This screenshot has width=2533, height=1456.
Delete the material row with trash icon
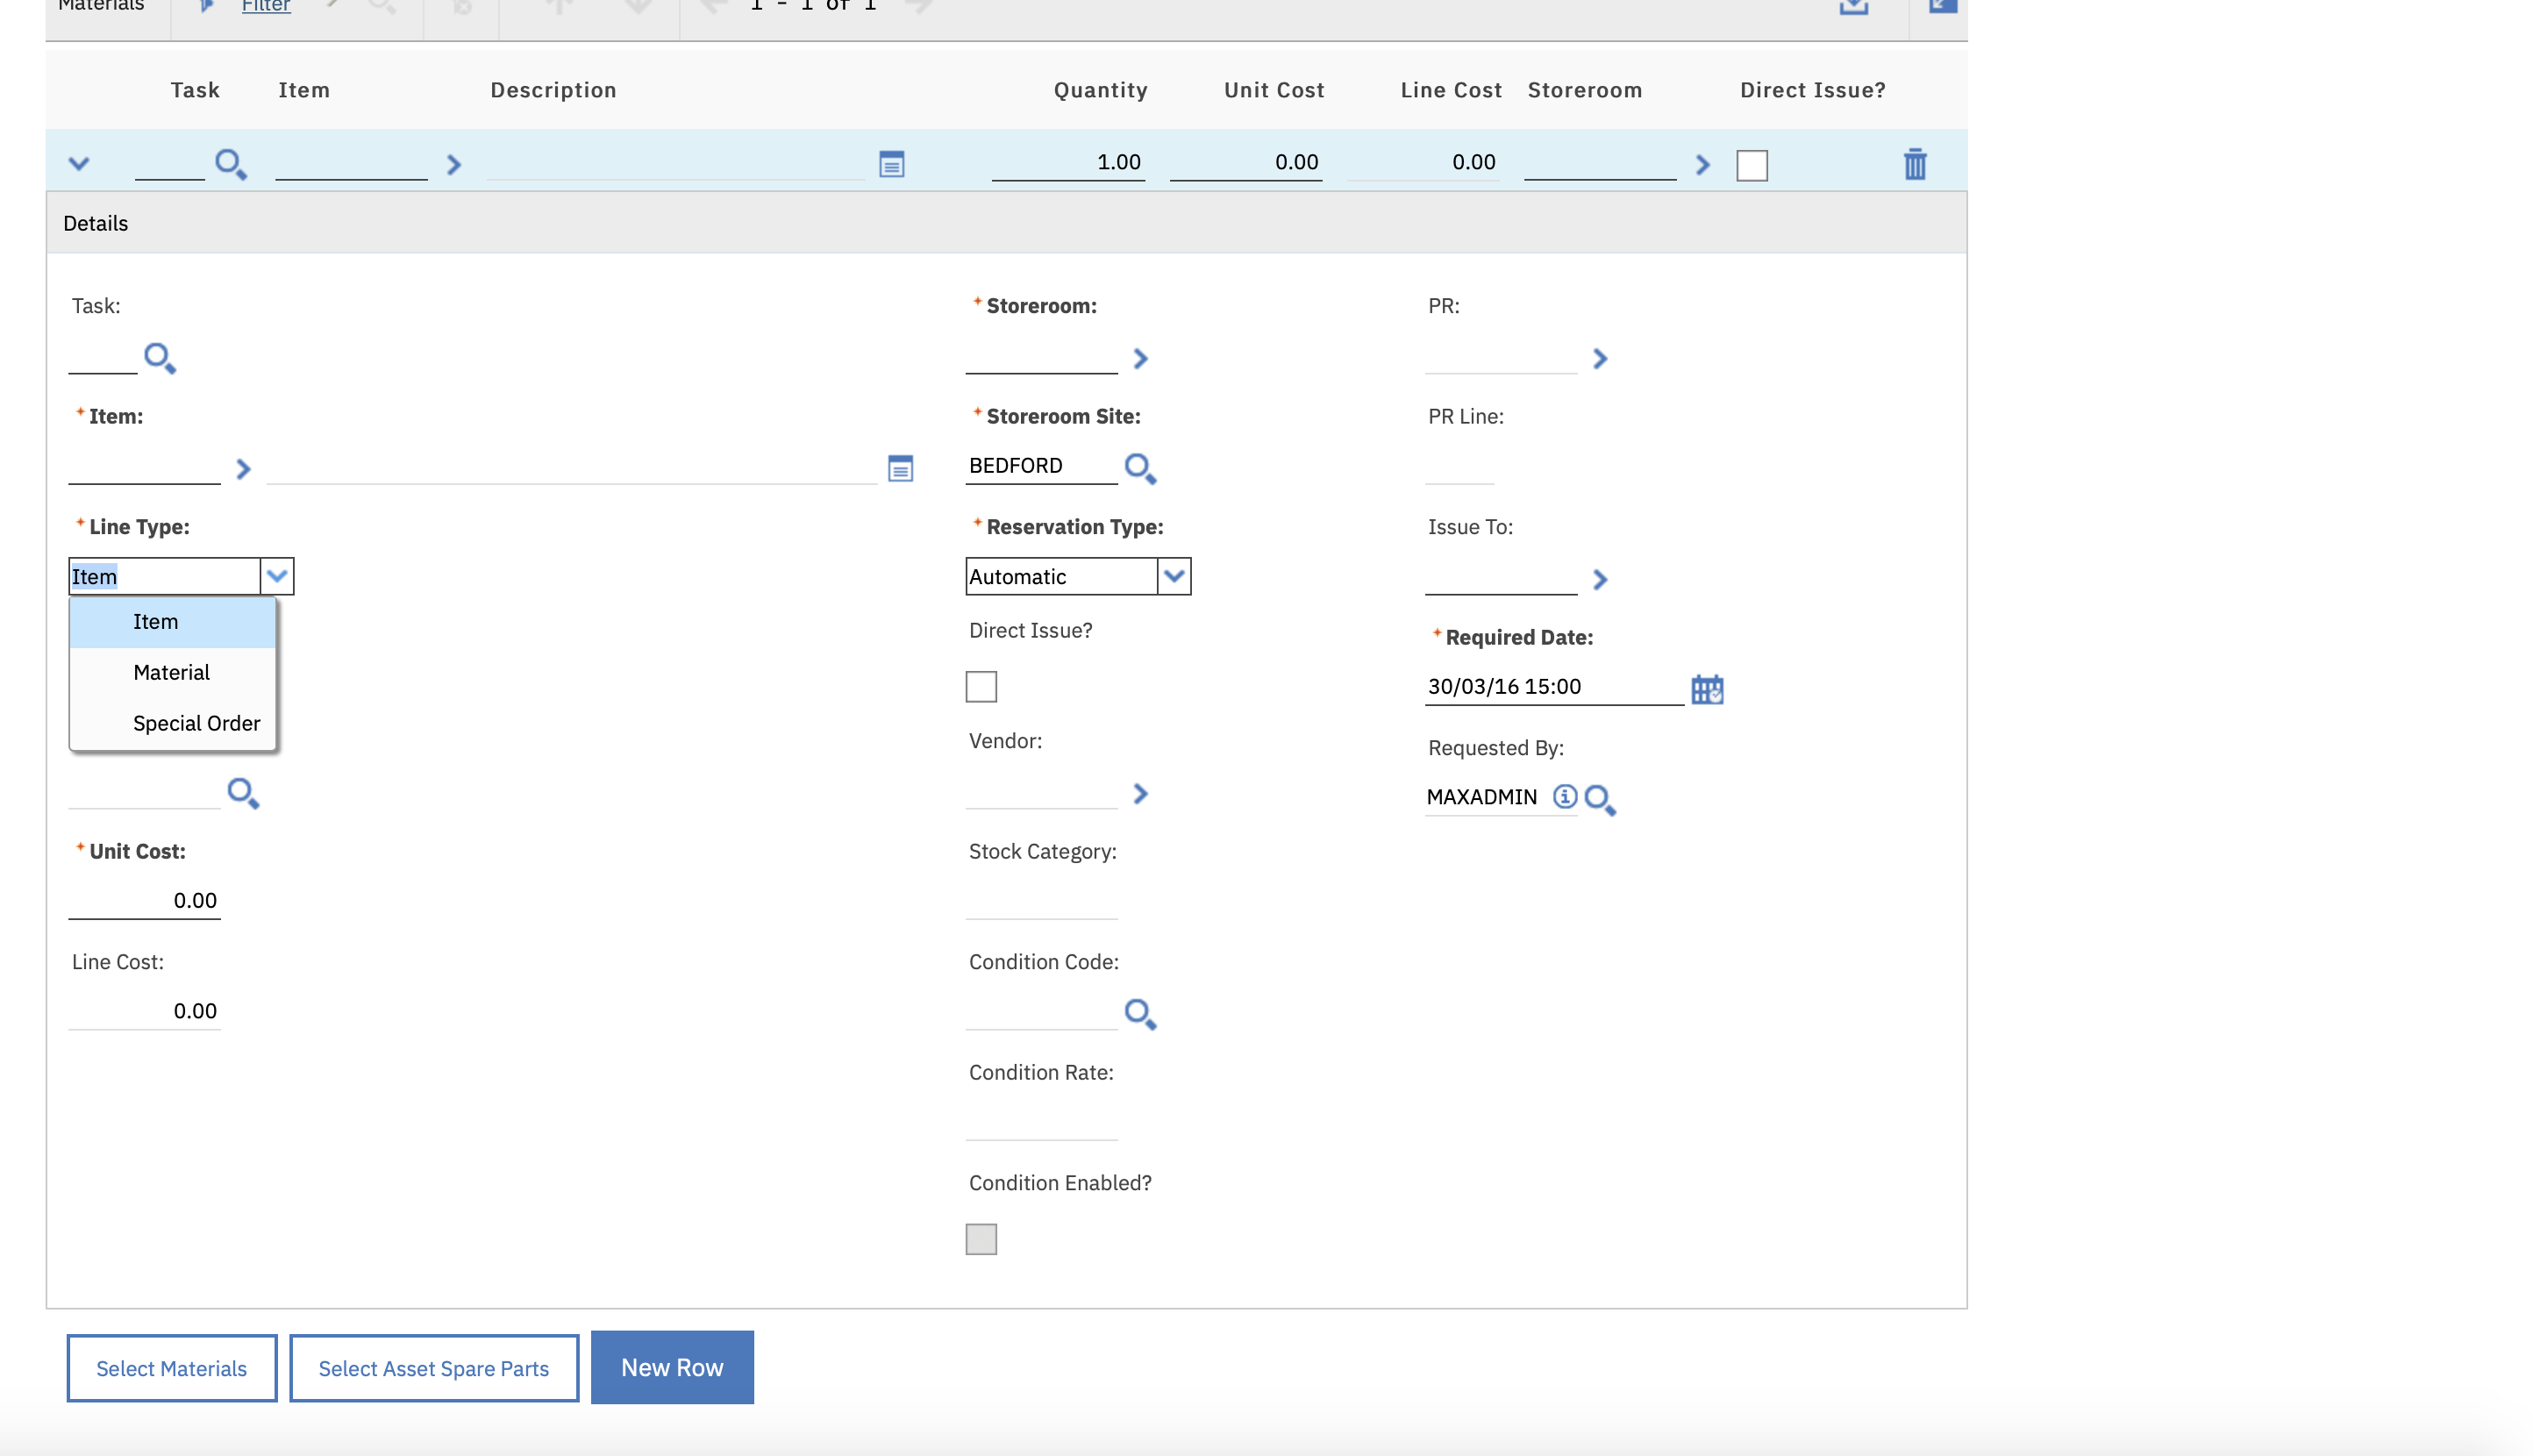(x=1915, y=165)
